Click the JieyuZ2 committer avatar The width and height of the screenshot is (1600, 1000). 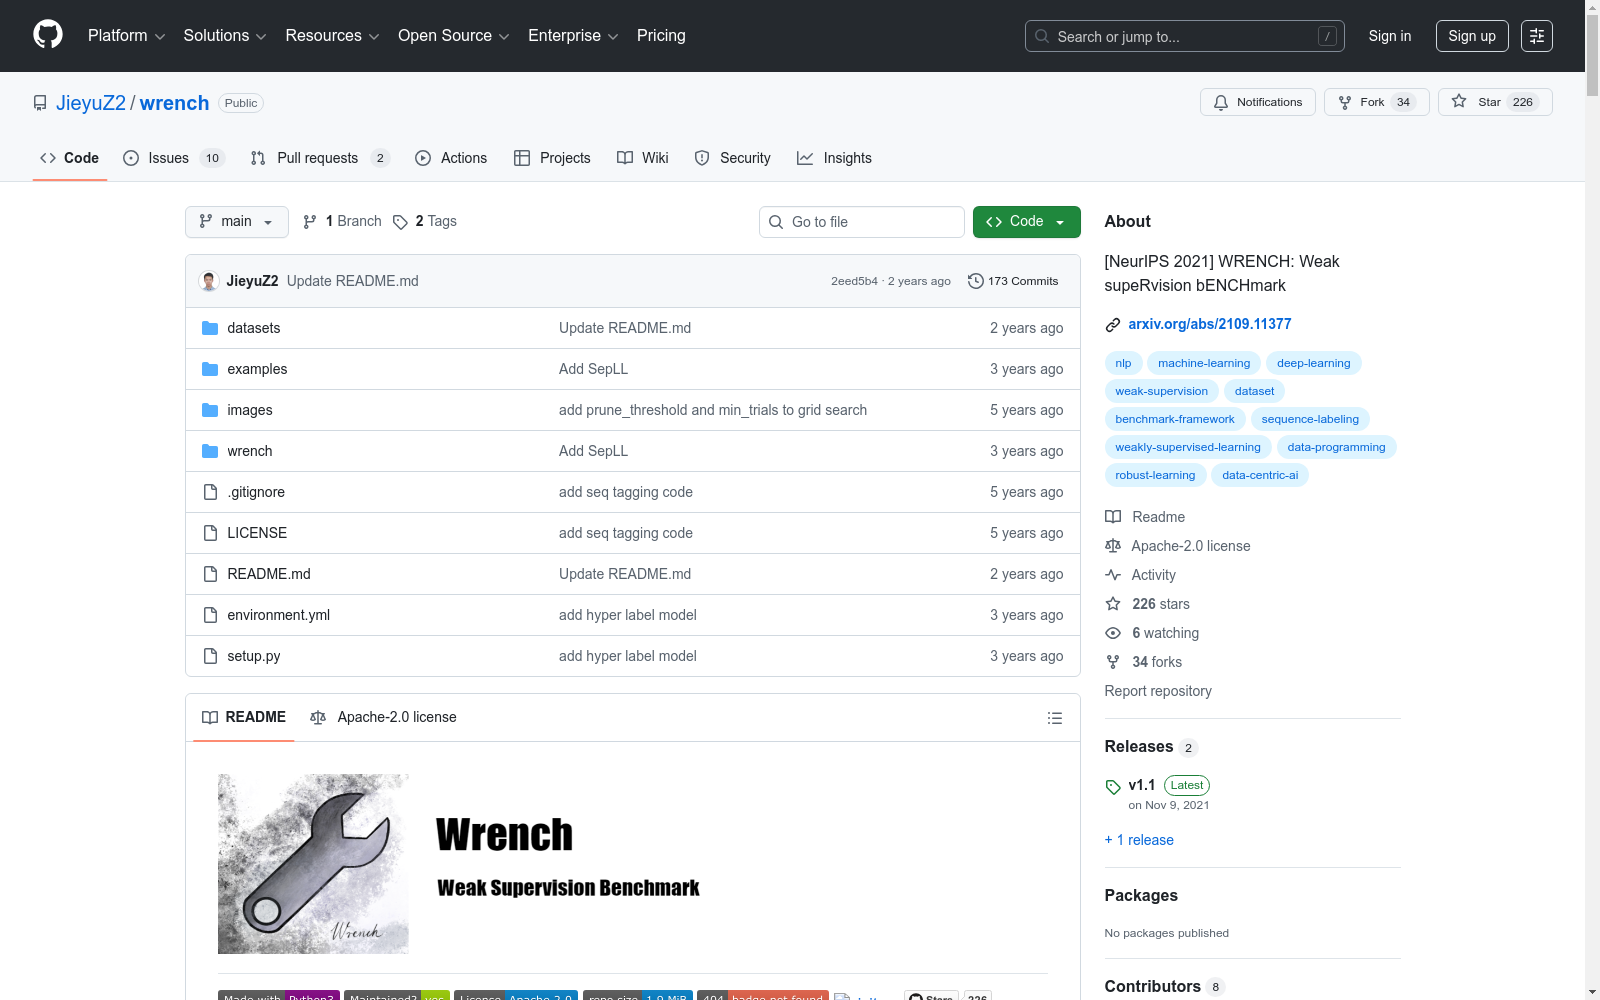(209, 281)
